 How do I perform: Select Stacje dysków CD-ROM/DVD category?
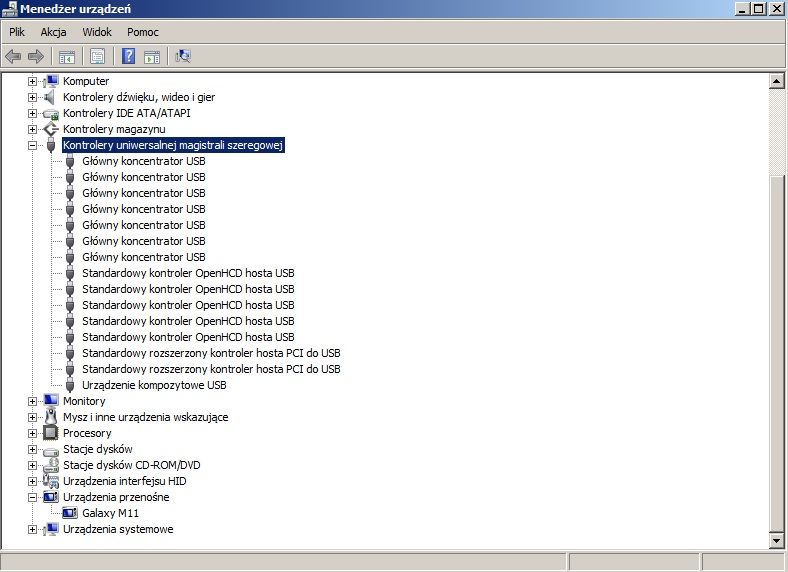[132, 465]
